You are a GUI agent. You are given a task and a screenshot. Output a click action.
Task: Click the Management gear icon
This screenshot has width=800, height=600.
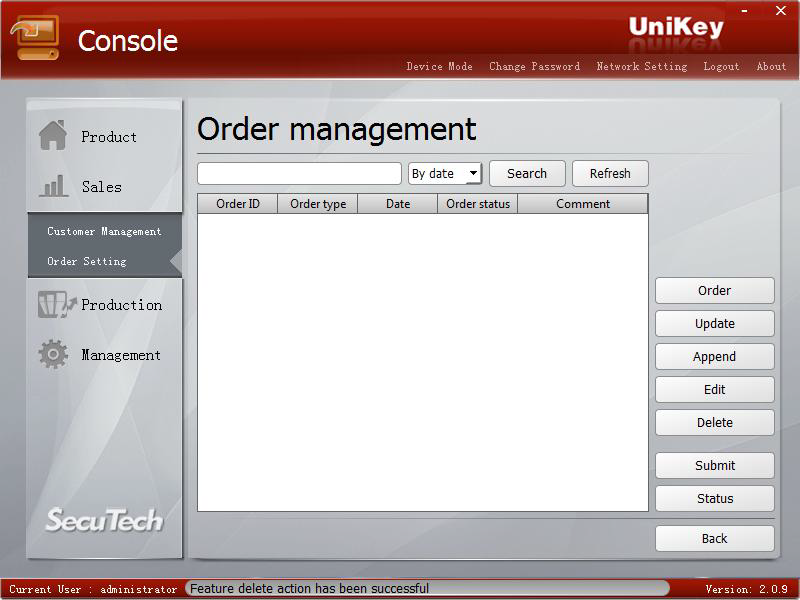click(53, 354)
